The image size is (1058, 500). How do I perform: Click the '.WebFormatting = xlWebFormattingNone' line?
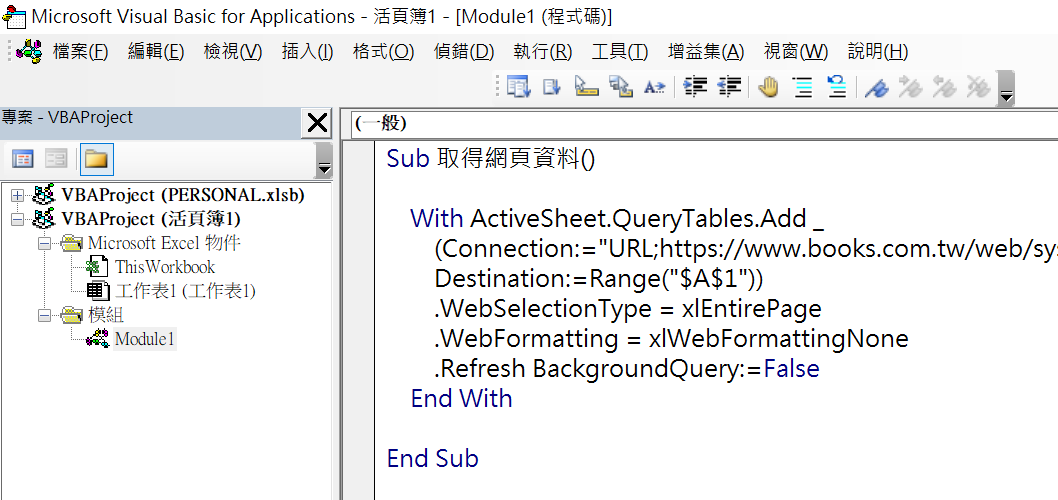(x=671, y=339)
